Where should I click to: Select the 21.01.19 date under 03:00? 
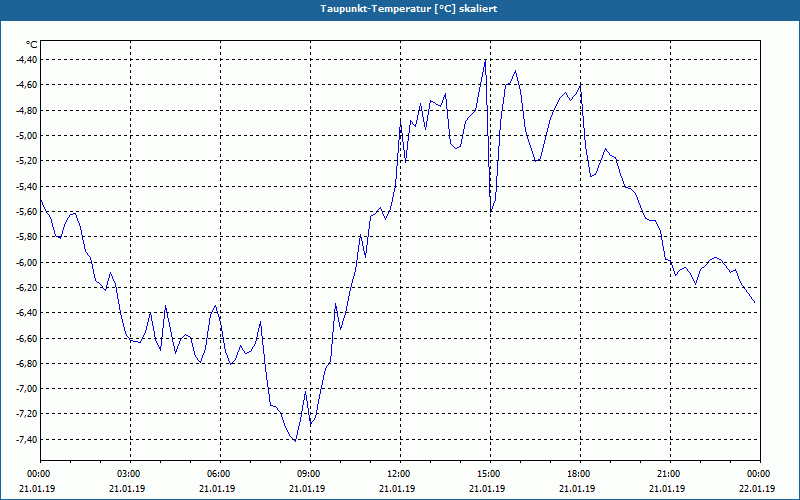pos(127,488)
